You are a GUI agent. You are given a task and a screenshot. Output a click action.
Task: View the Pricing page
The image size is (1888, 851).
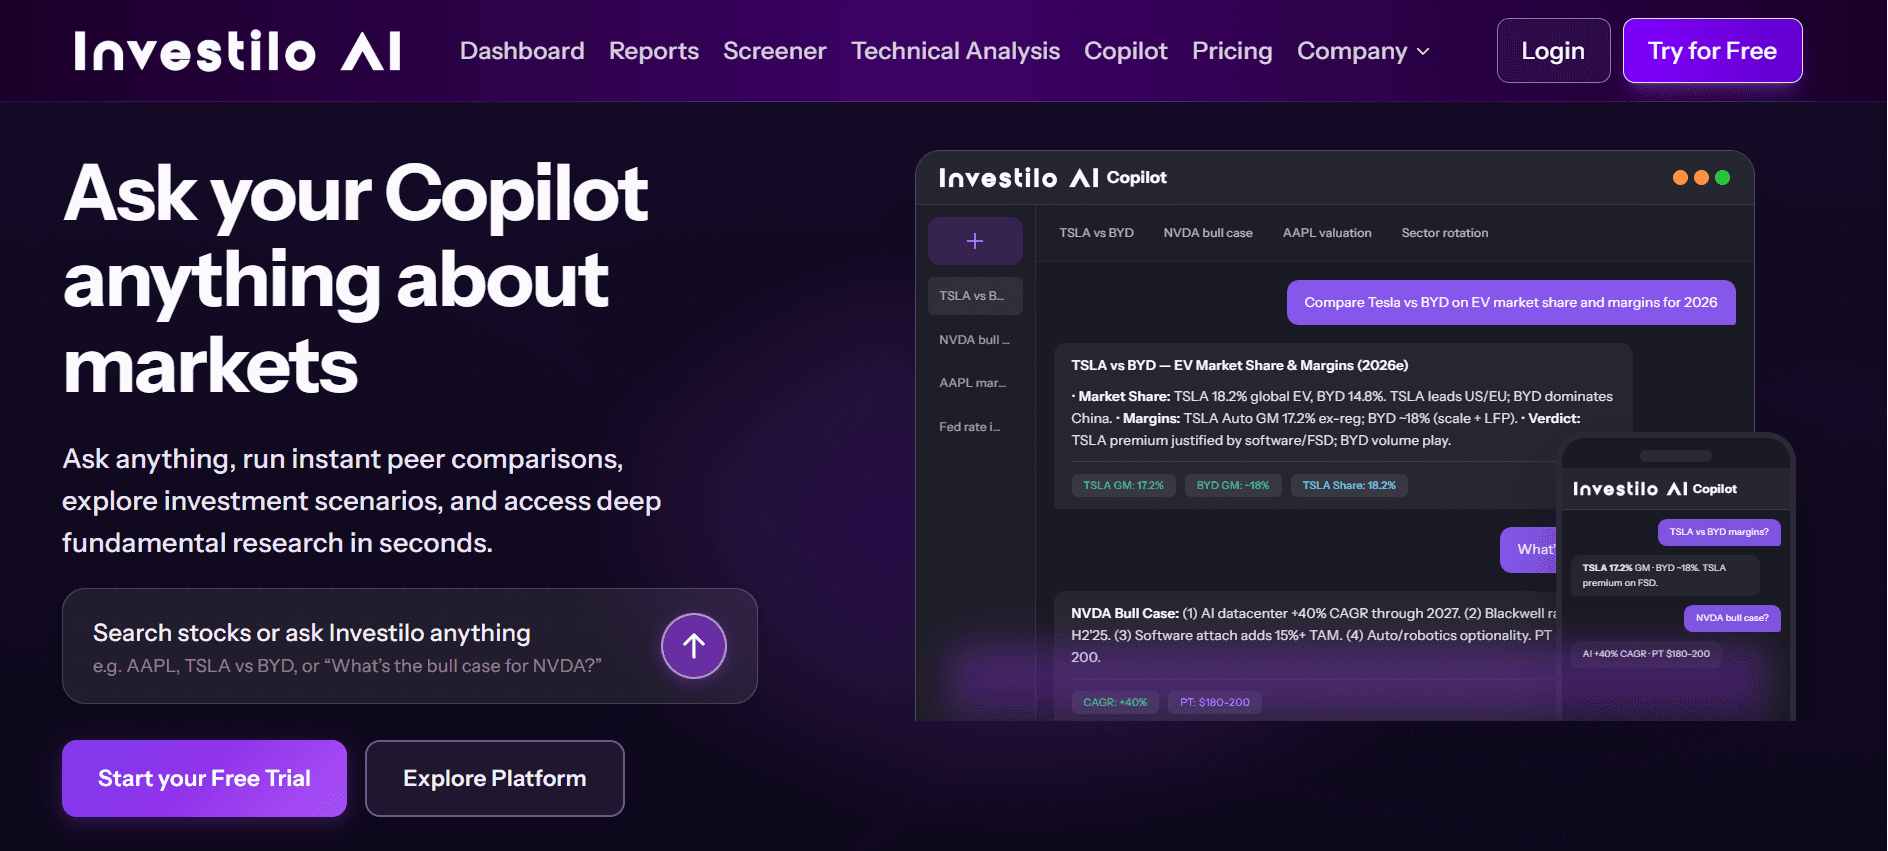(x=1232, y=51)
